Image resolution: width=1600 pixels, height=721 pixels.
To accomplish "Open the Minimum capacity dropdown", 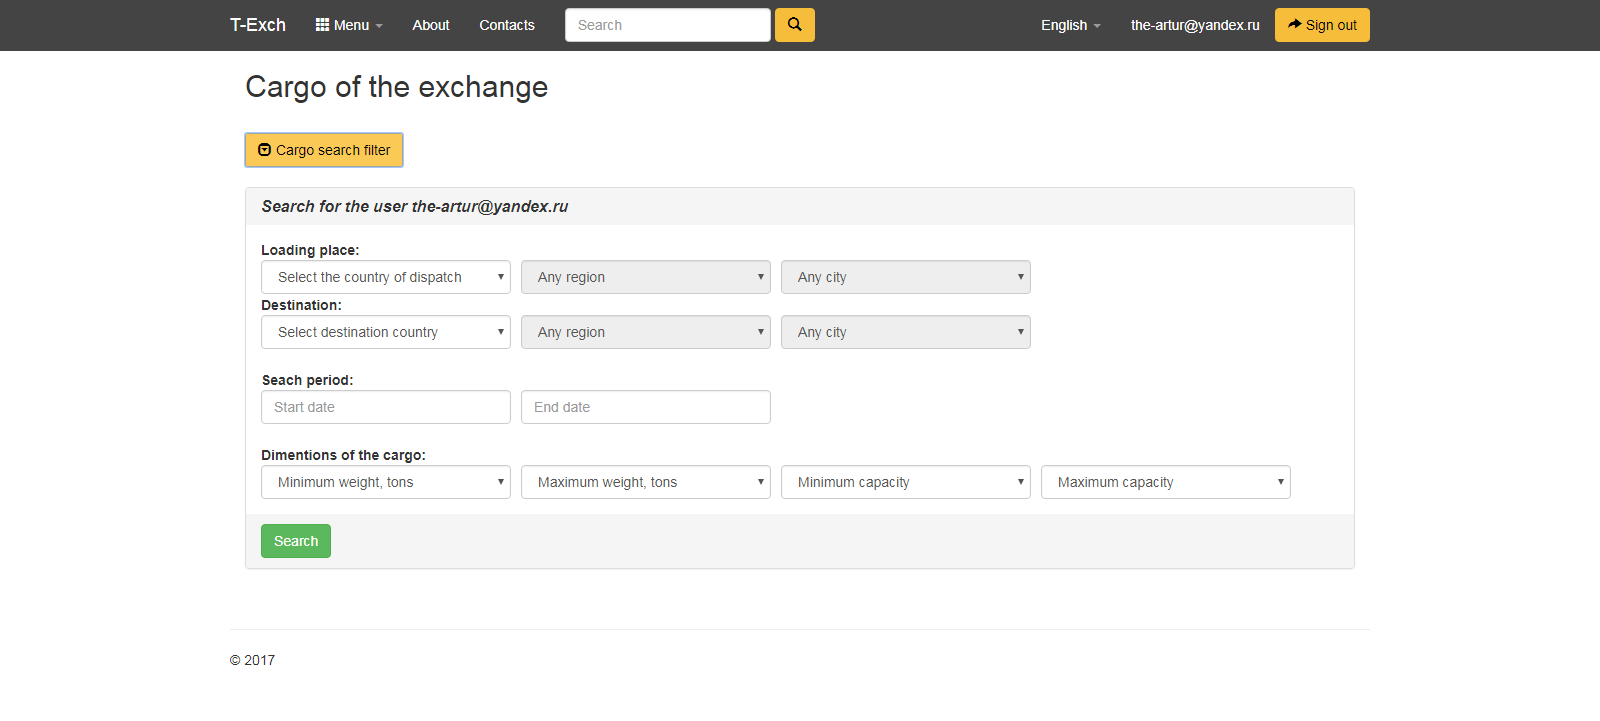I will click(906, 482).
